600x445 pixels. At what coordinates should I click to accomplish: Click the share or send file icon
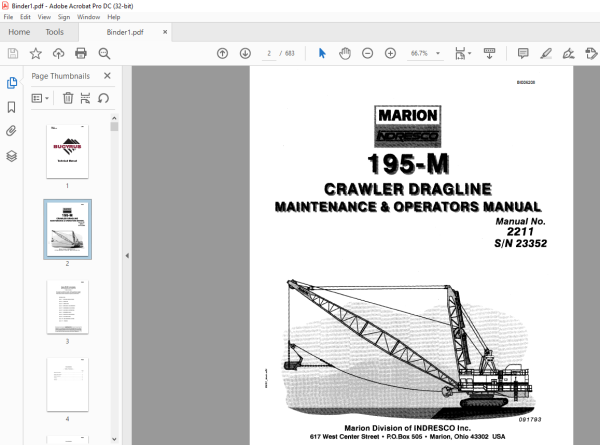click(591, 53)
